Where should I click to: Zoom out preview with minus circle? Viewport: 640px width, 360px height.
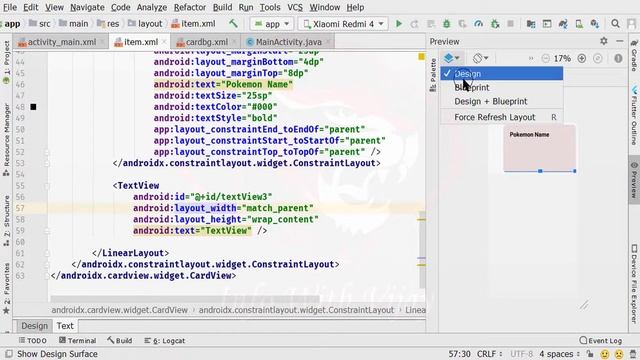tap(545, 58)
